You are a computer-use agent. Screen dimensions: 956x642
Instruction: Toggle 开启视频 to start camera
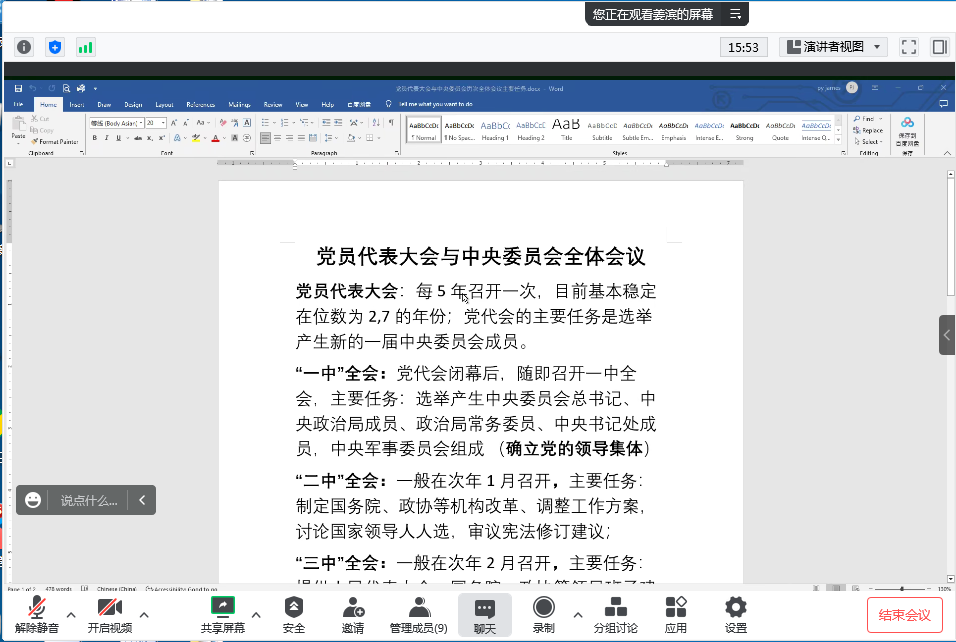(109, 614)
